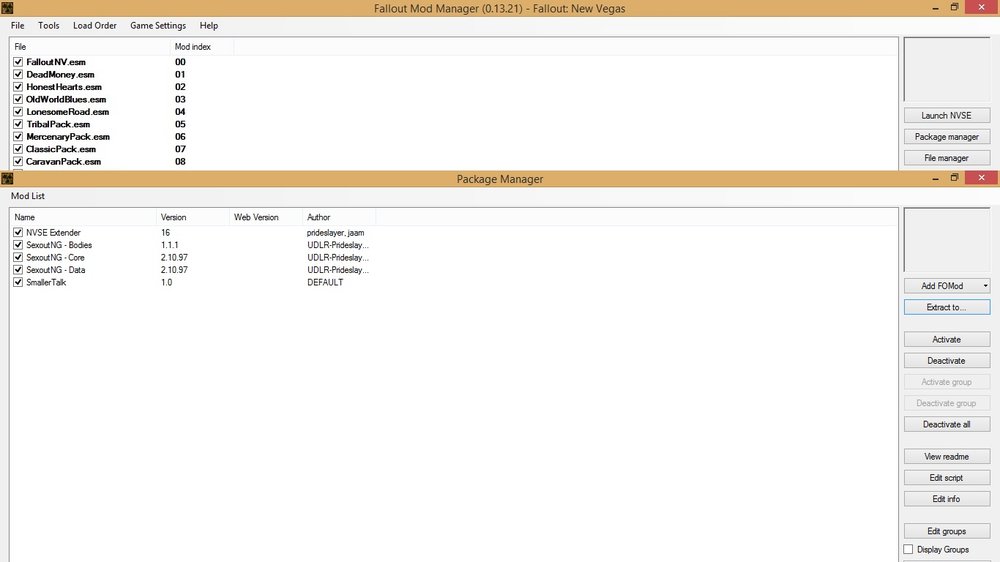This screenshot has width=1000, height=562.
Task: Toggle MercenaryPack.esm checkbox
Action: pyautogui.click(x=18, y=137)
